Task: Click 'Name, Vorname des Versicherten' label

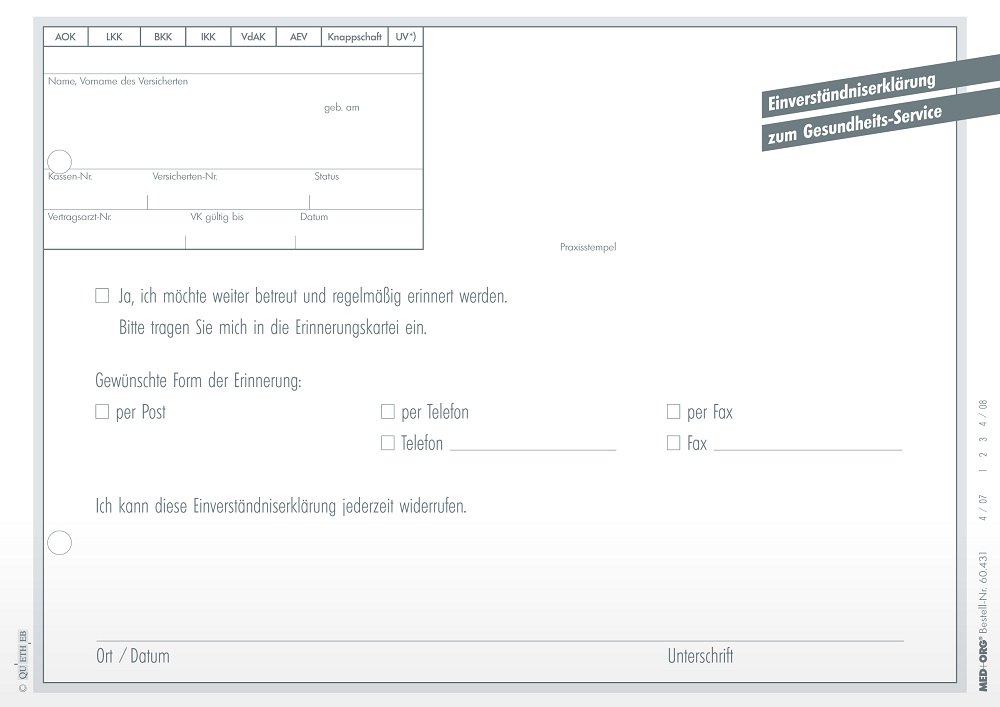Action: click(118, 82)
